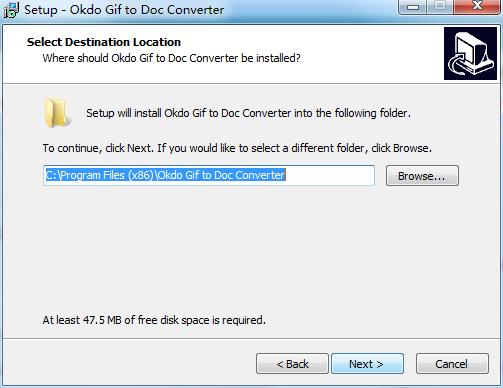Go back with the Back button
Image resolution: width=503 pixels, height=388 pixels.
click(292, 364)
